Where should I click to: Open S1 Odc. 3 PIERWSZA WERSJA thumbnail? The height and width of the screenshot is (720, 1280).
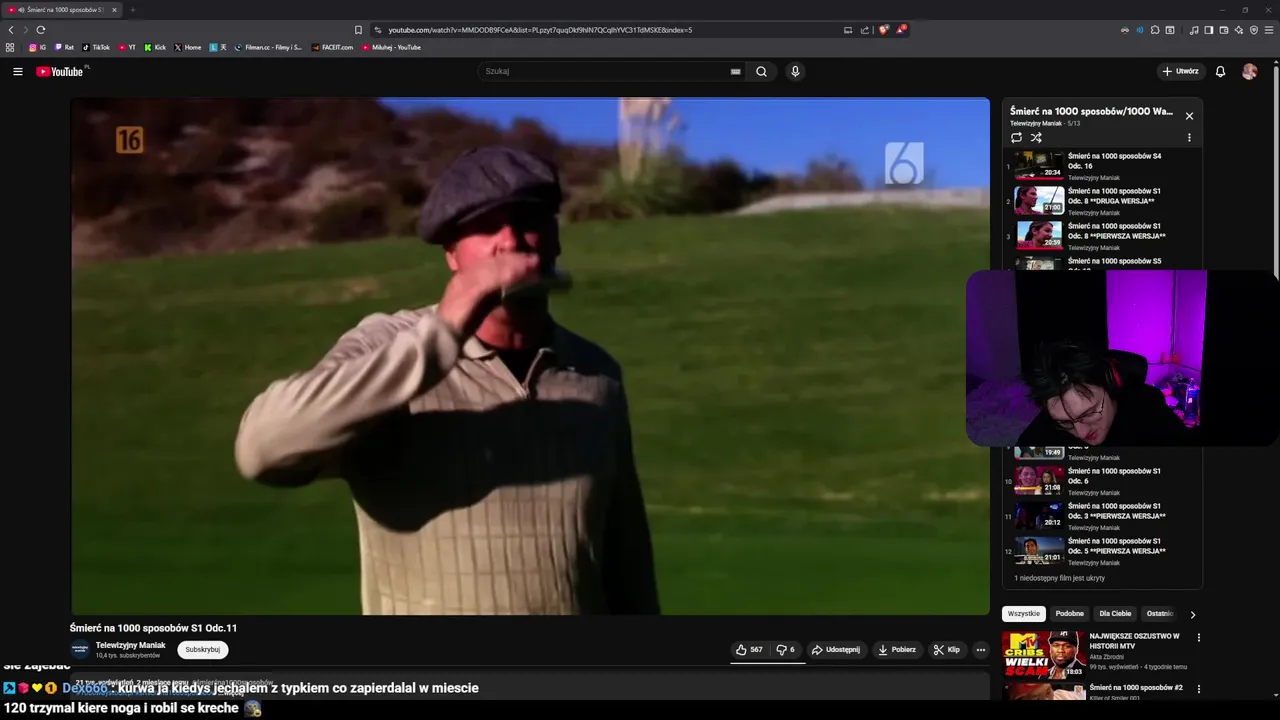(1039, 516)
